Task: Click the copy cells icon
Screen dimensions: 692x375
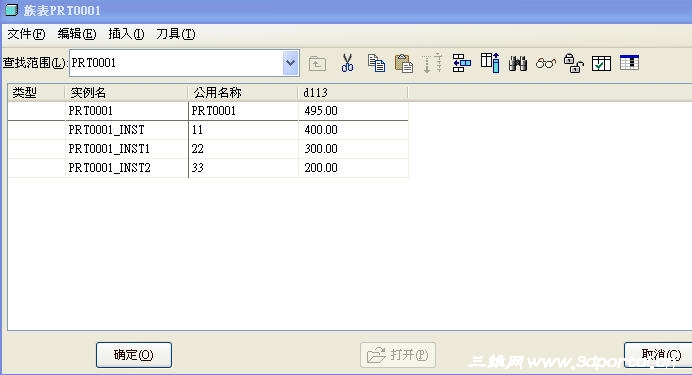Action: point(376,63)
